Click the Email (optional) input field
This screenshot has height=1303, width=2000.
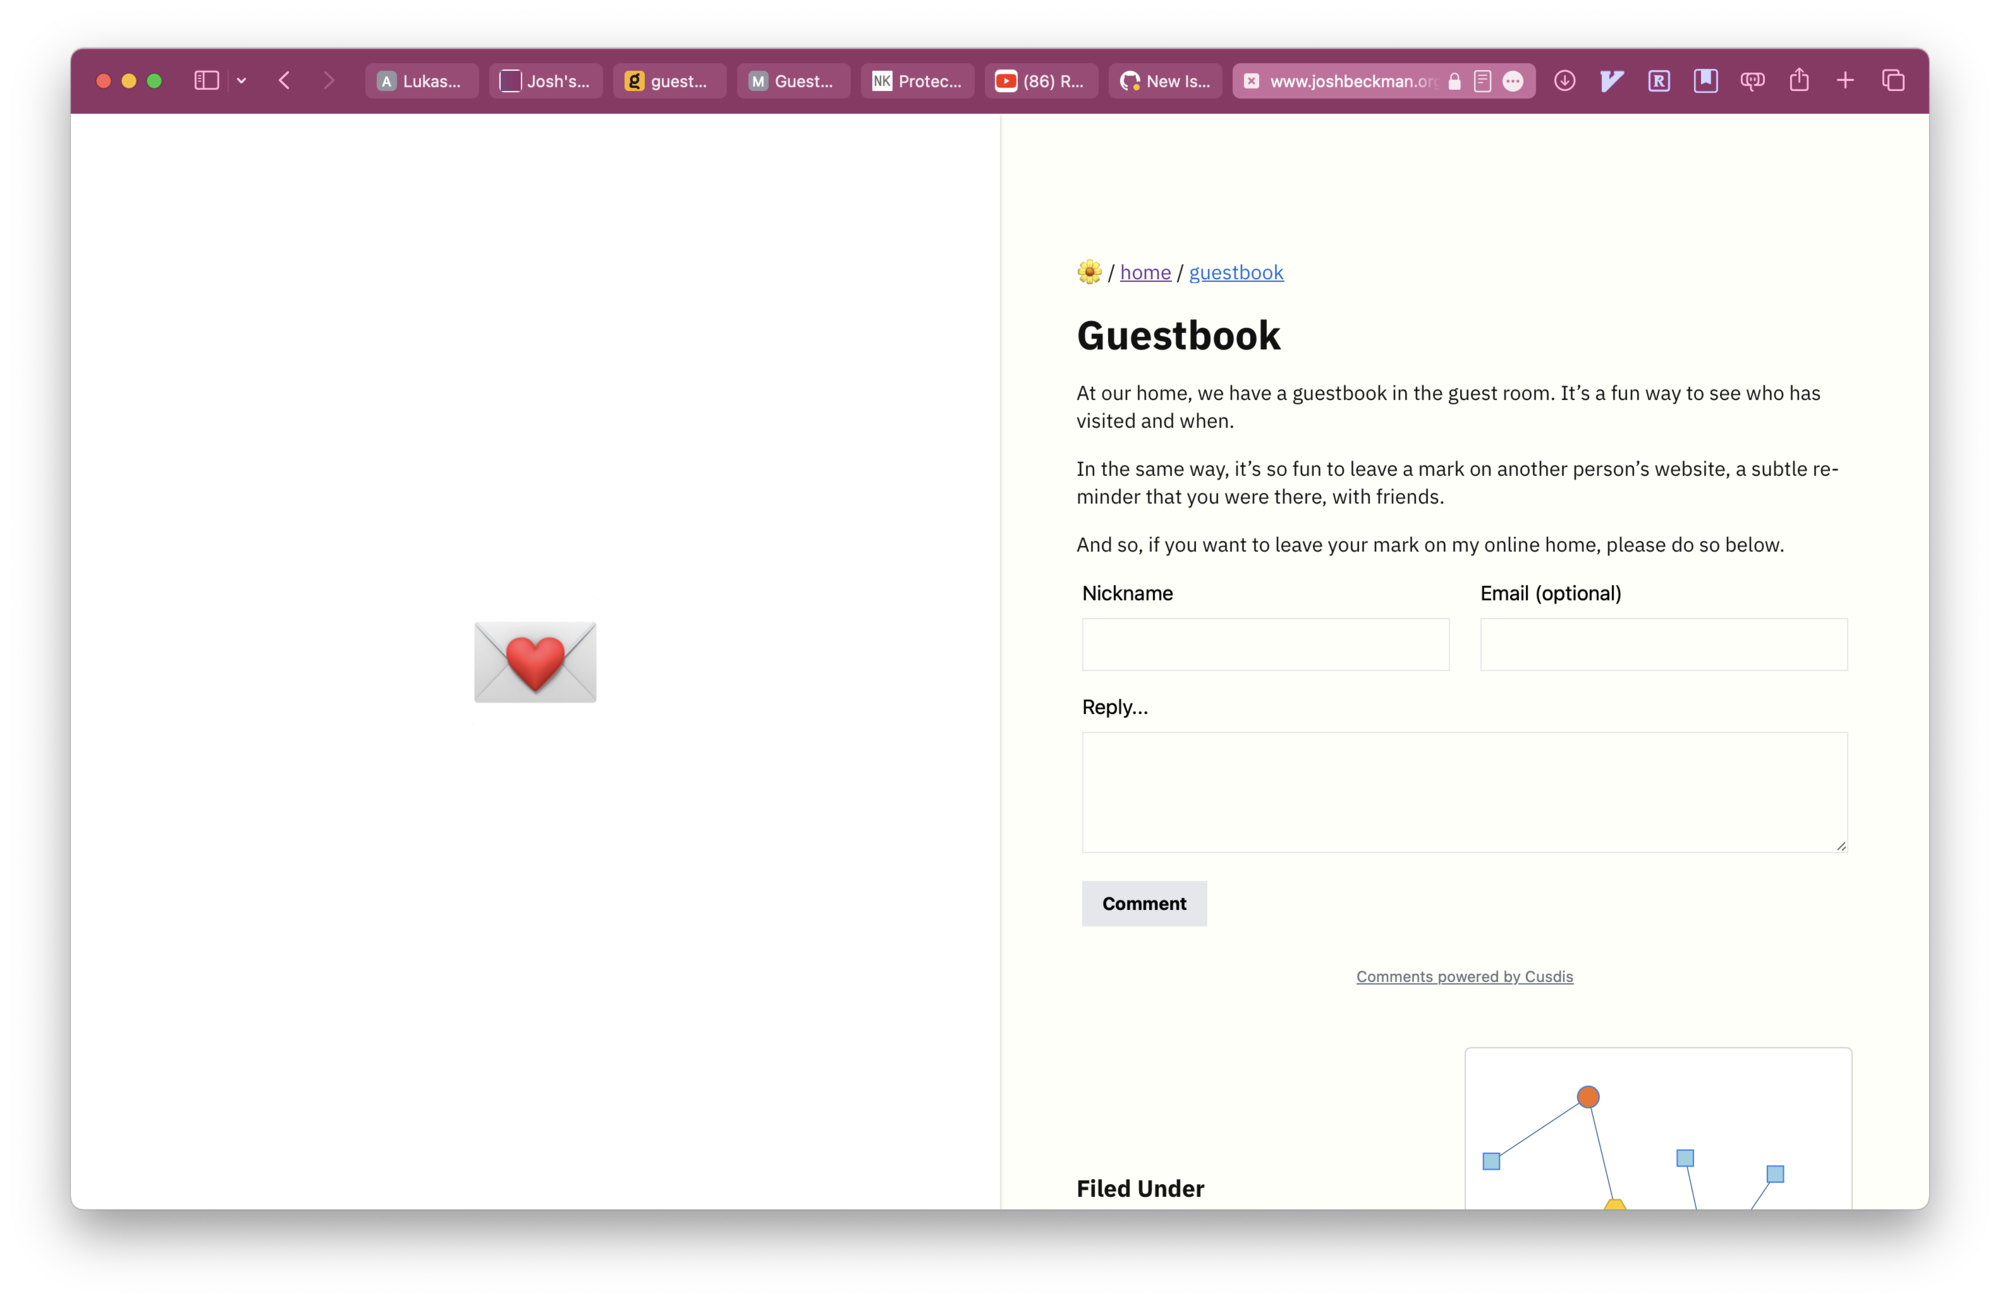1663,644
